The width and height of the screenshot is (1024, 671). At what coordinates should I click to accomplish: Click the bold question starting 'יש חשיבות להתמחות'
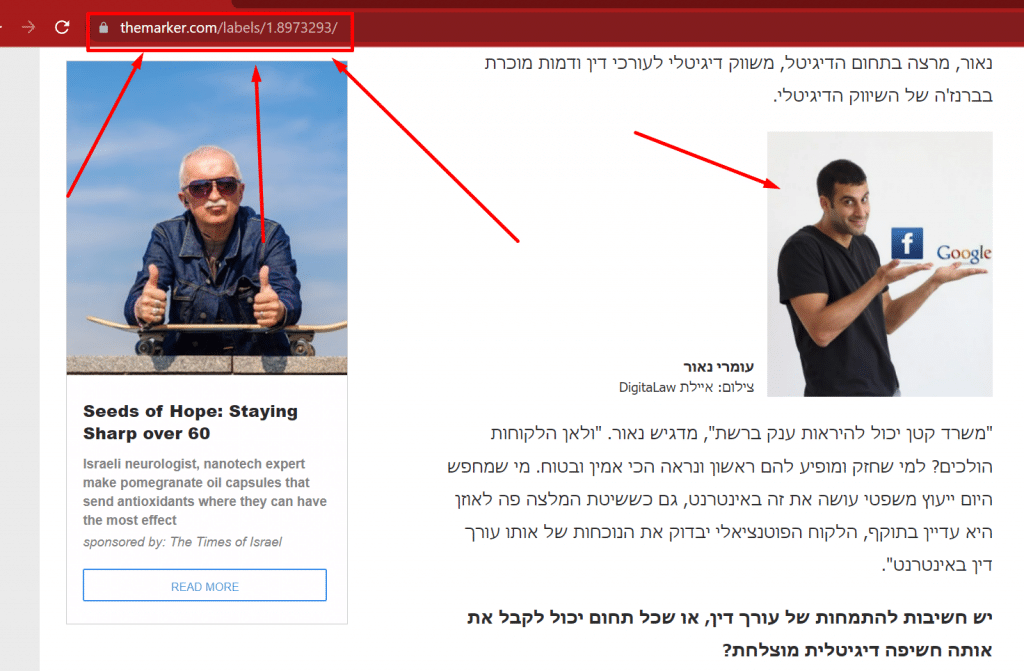[729, 634]
